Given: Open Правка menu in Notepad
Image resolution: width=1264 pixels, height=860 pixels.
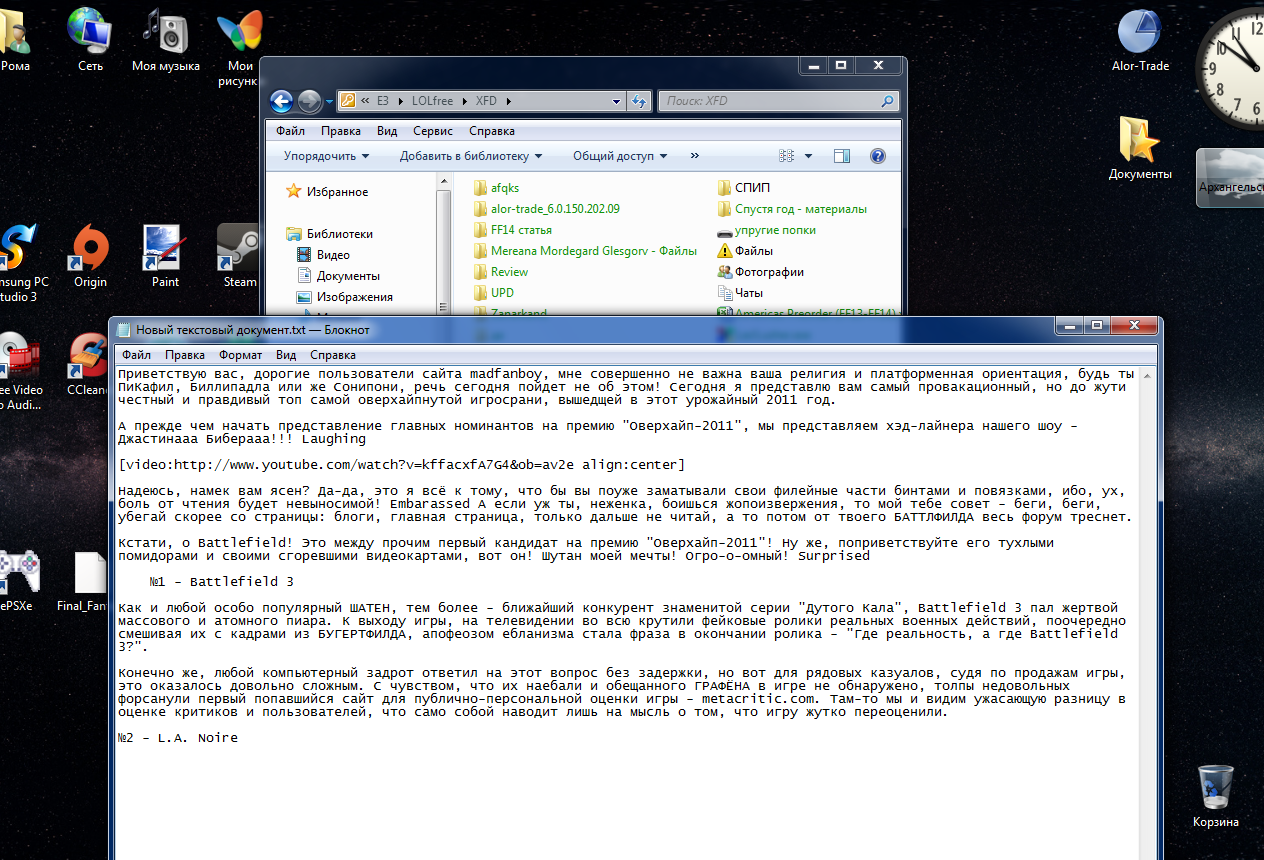Looking at the screenshot, I should point(185,355).
